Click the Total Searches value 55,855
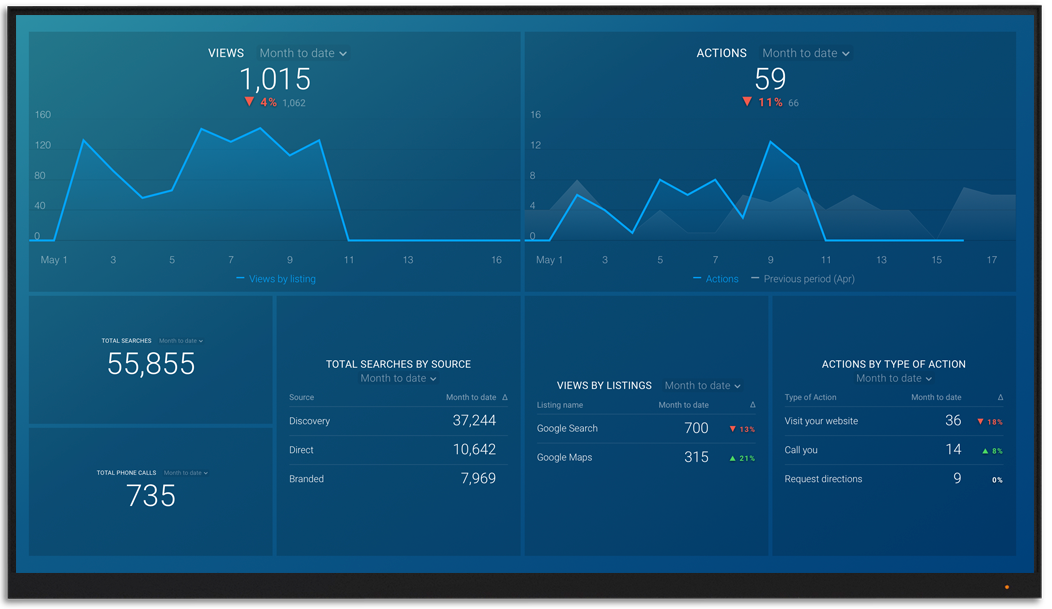The height and width of the screenshot is (609, 1052). (x=151, y=364)
